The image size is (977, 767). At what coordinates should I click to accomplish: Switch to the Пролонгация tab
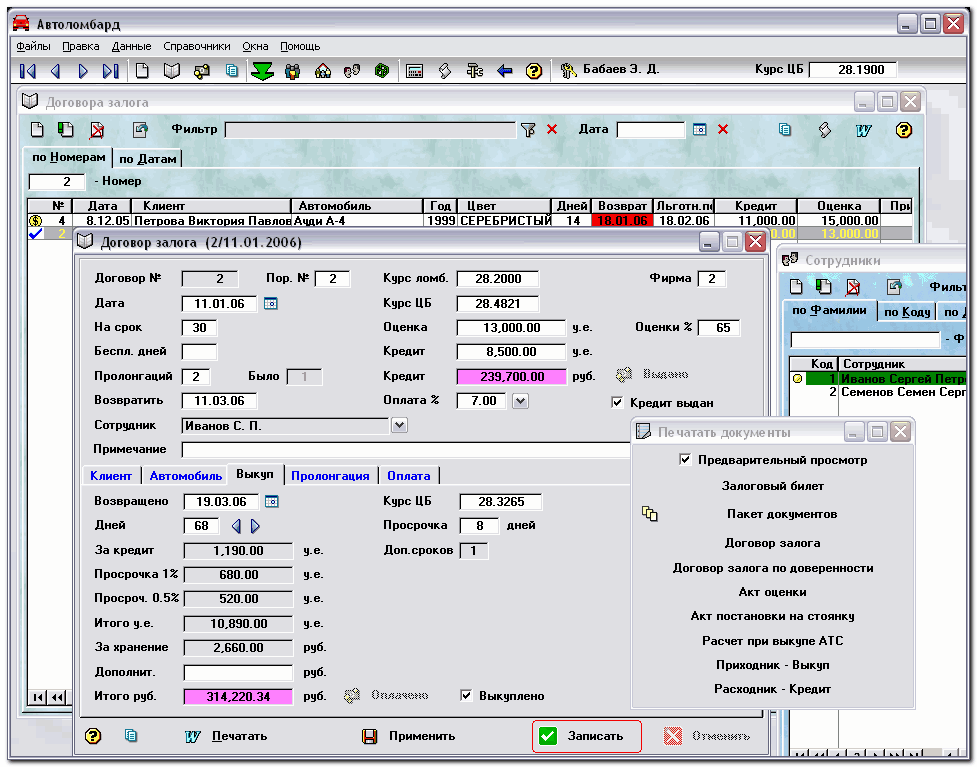[330, 476]
